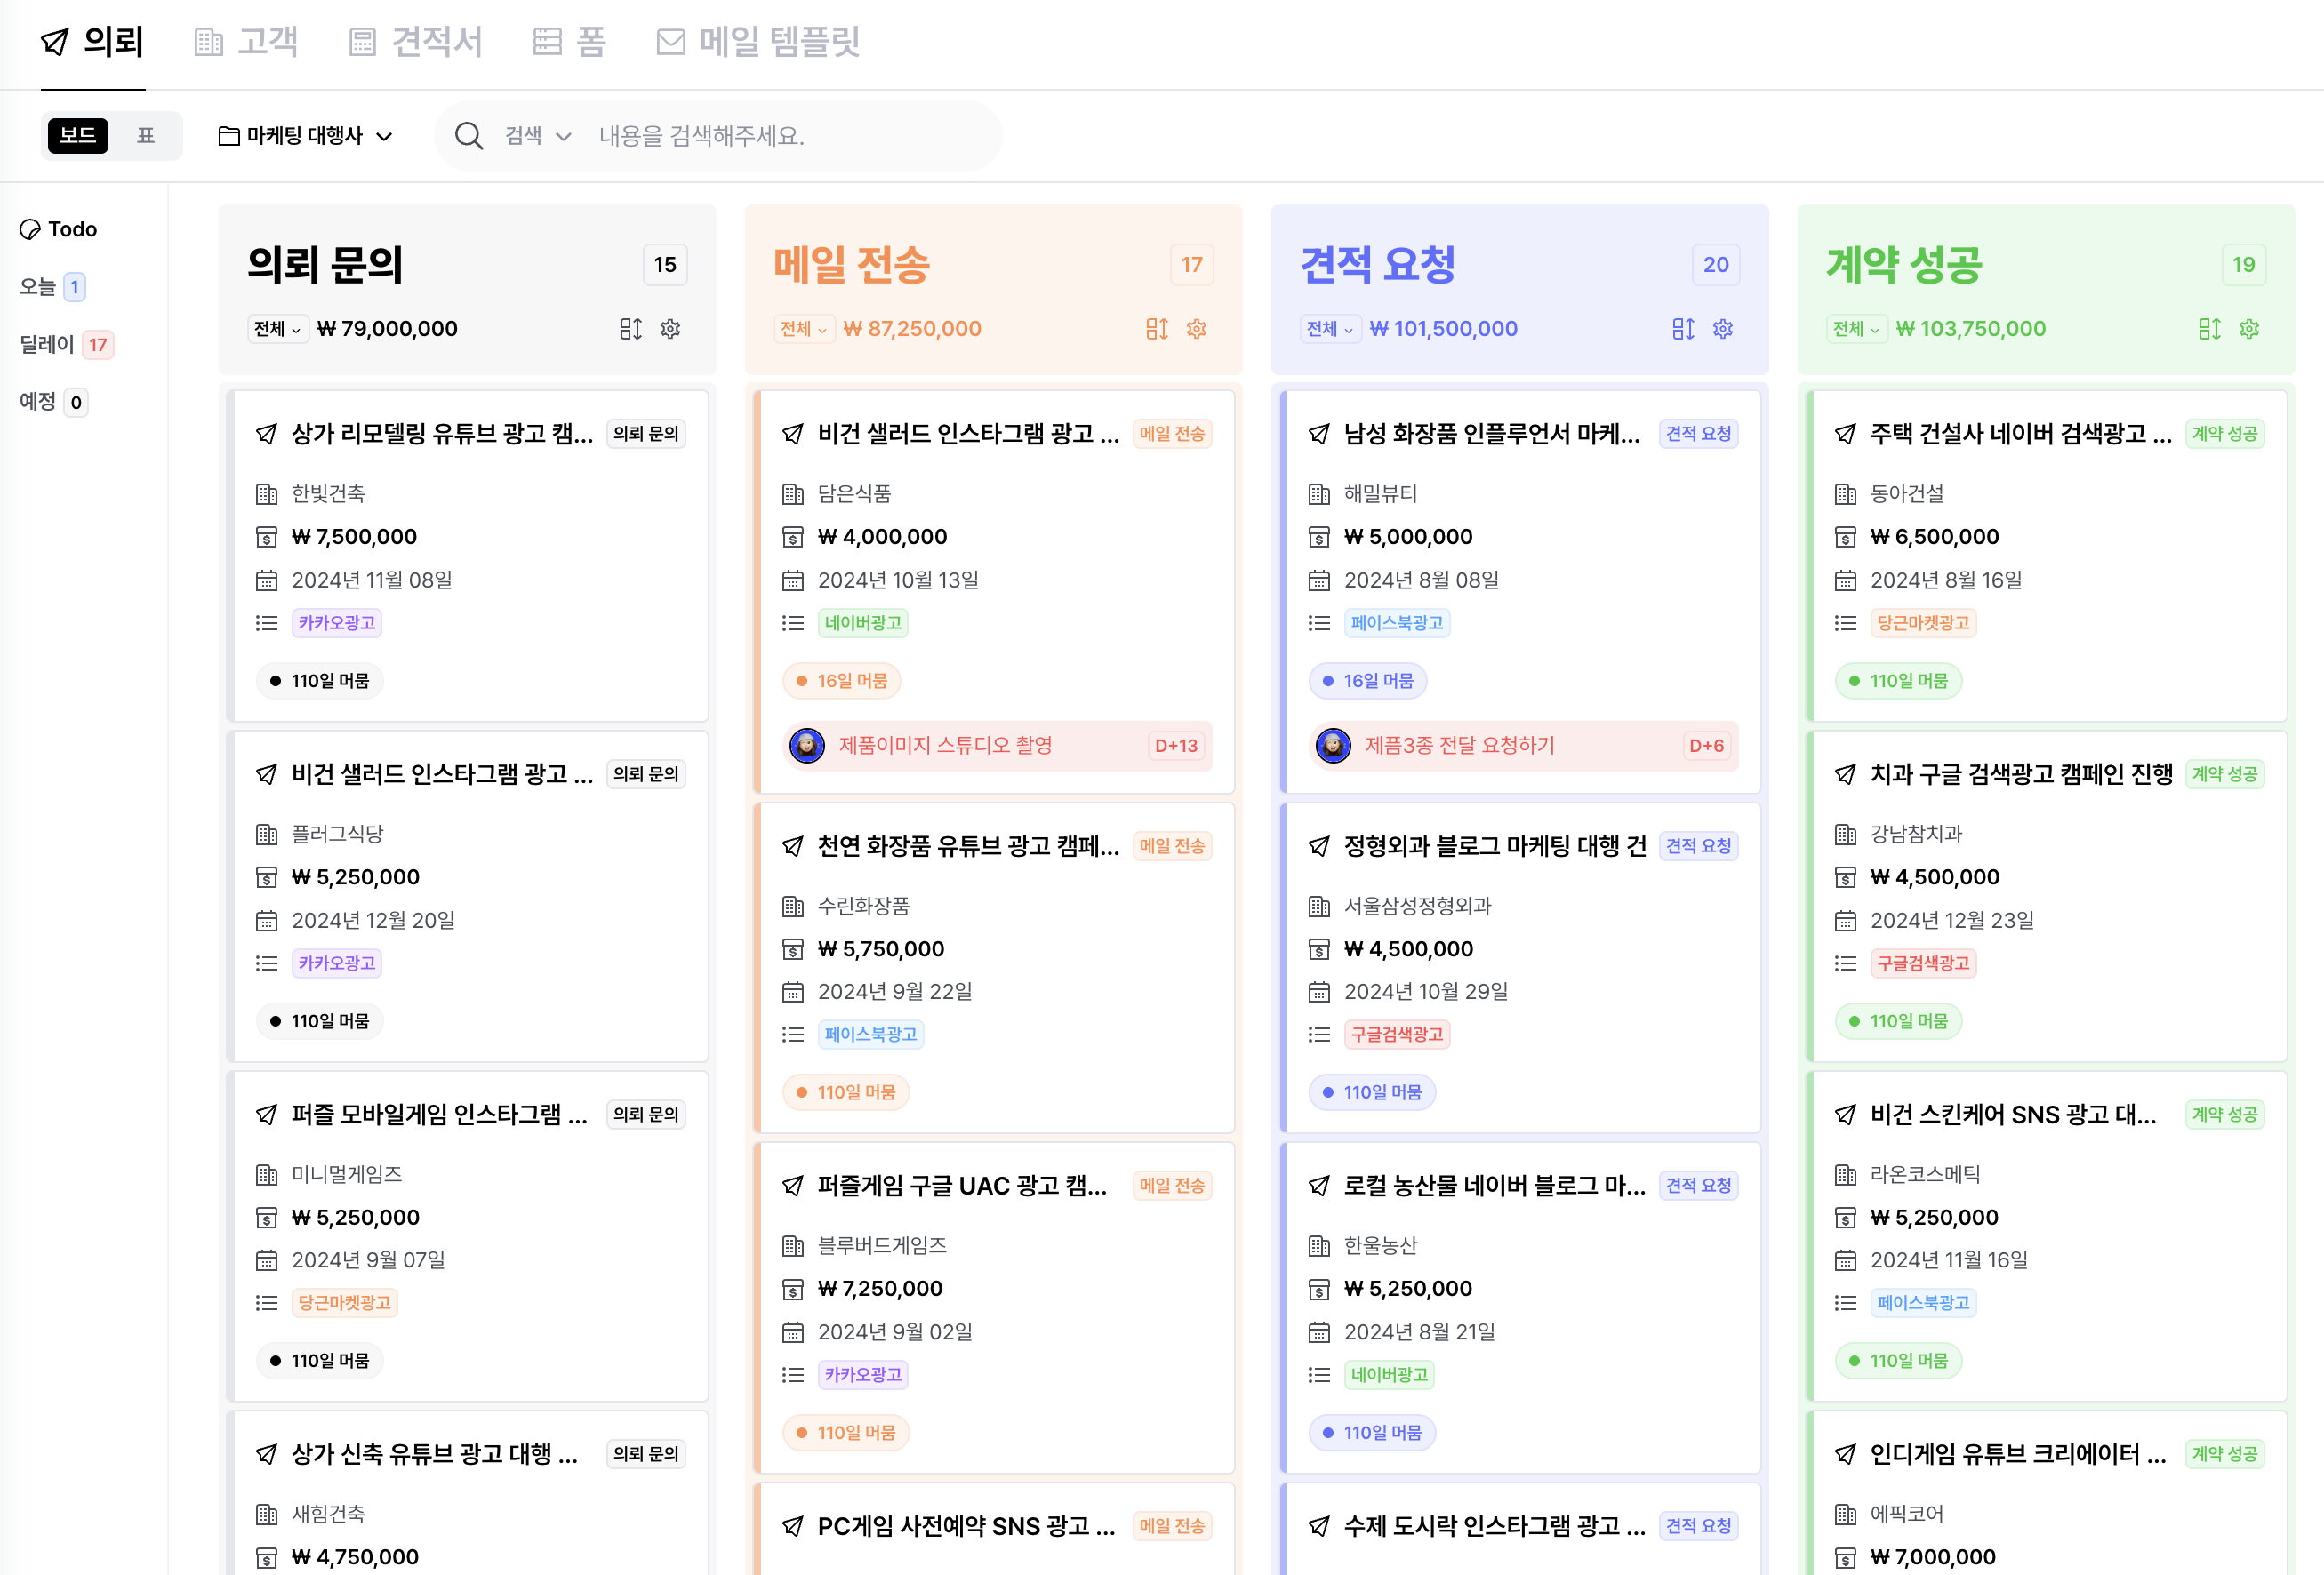Switch to 표 table view toggle
2324x1575 pixels.
pyautogui.click(x=146, y=135)
